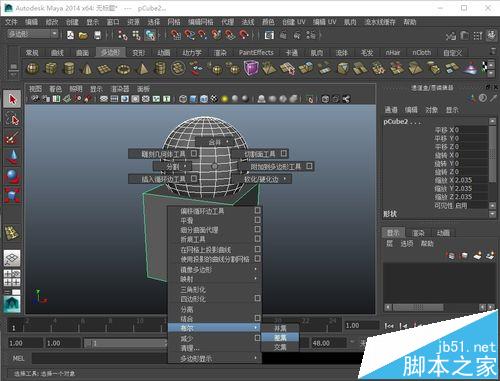This screenshot has height=381, width=500.
Task: Toggle use all lights yellow bulb icon
Action: tap(225, 99)
